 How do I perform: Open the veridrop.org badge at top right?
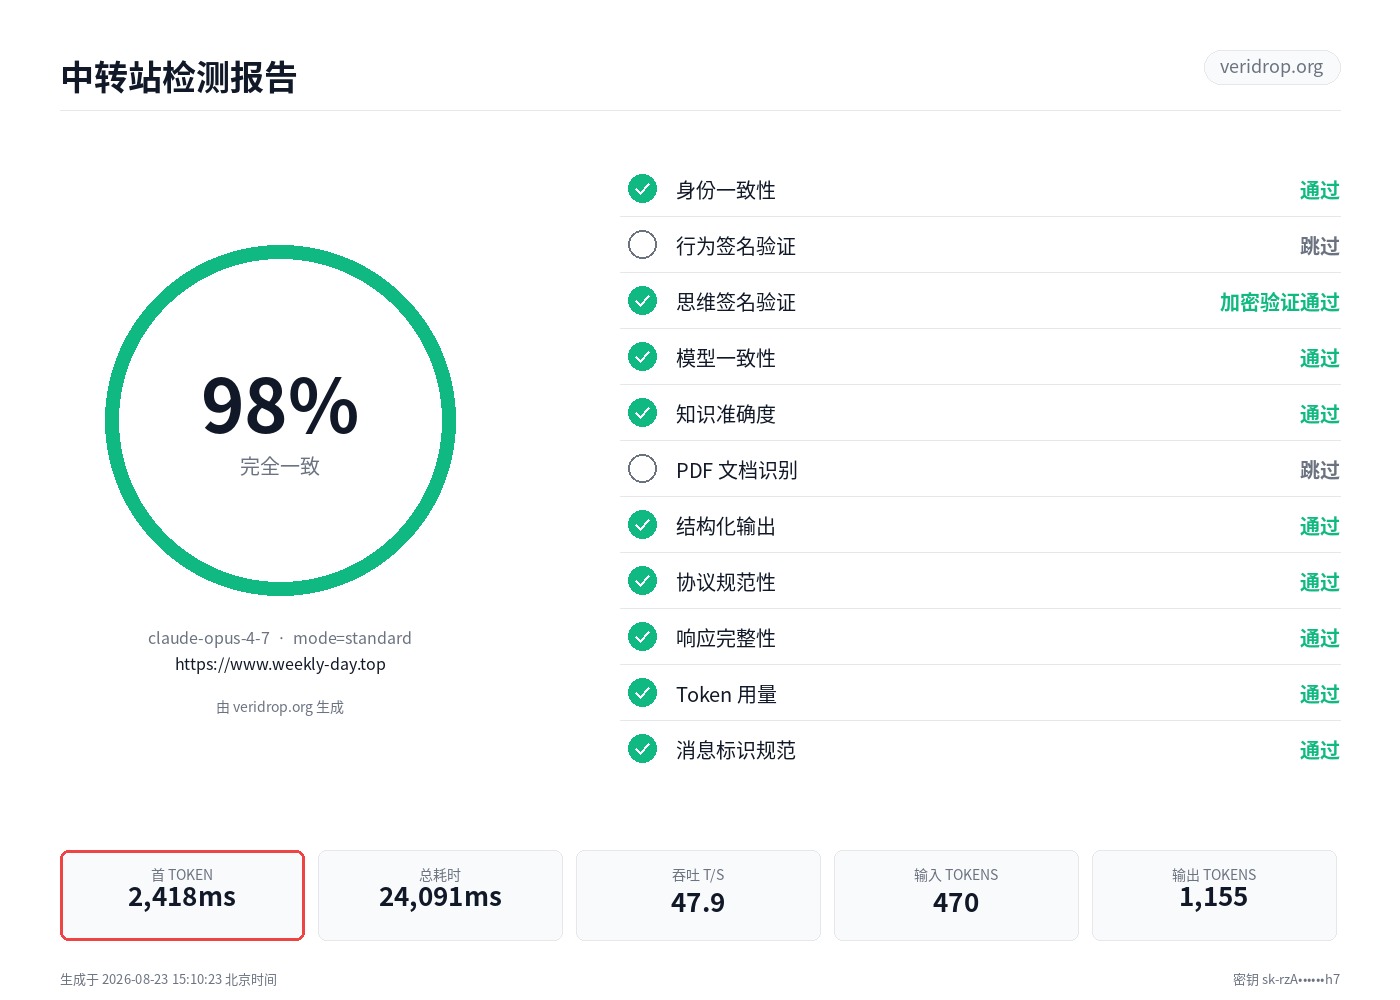pyautogui.click(x=1271, y=67)
